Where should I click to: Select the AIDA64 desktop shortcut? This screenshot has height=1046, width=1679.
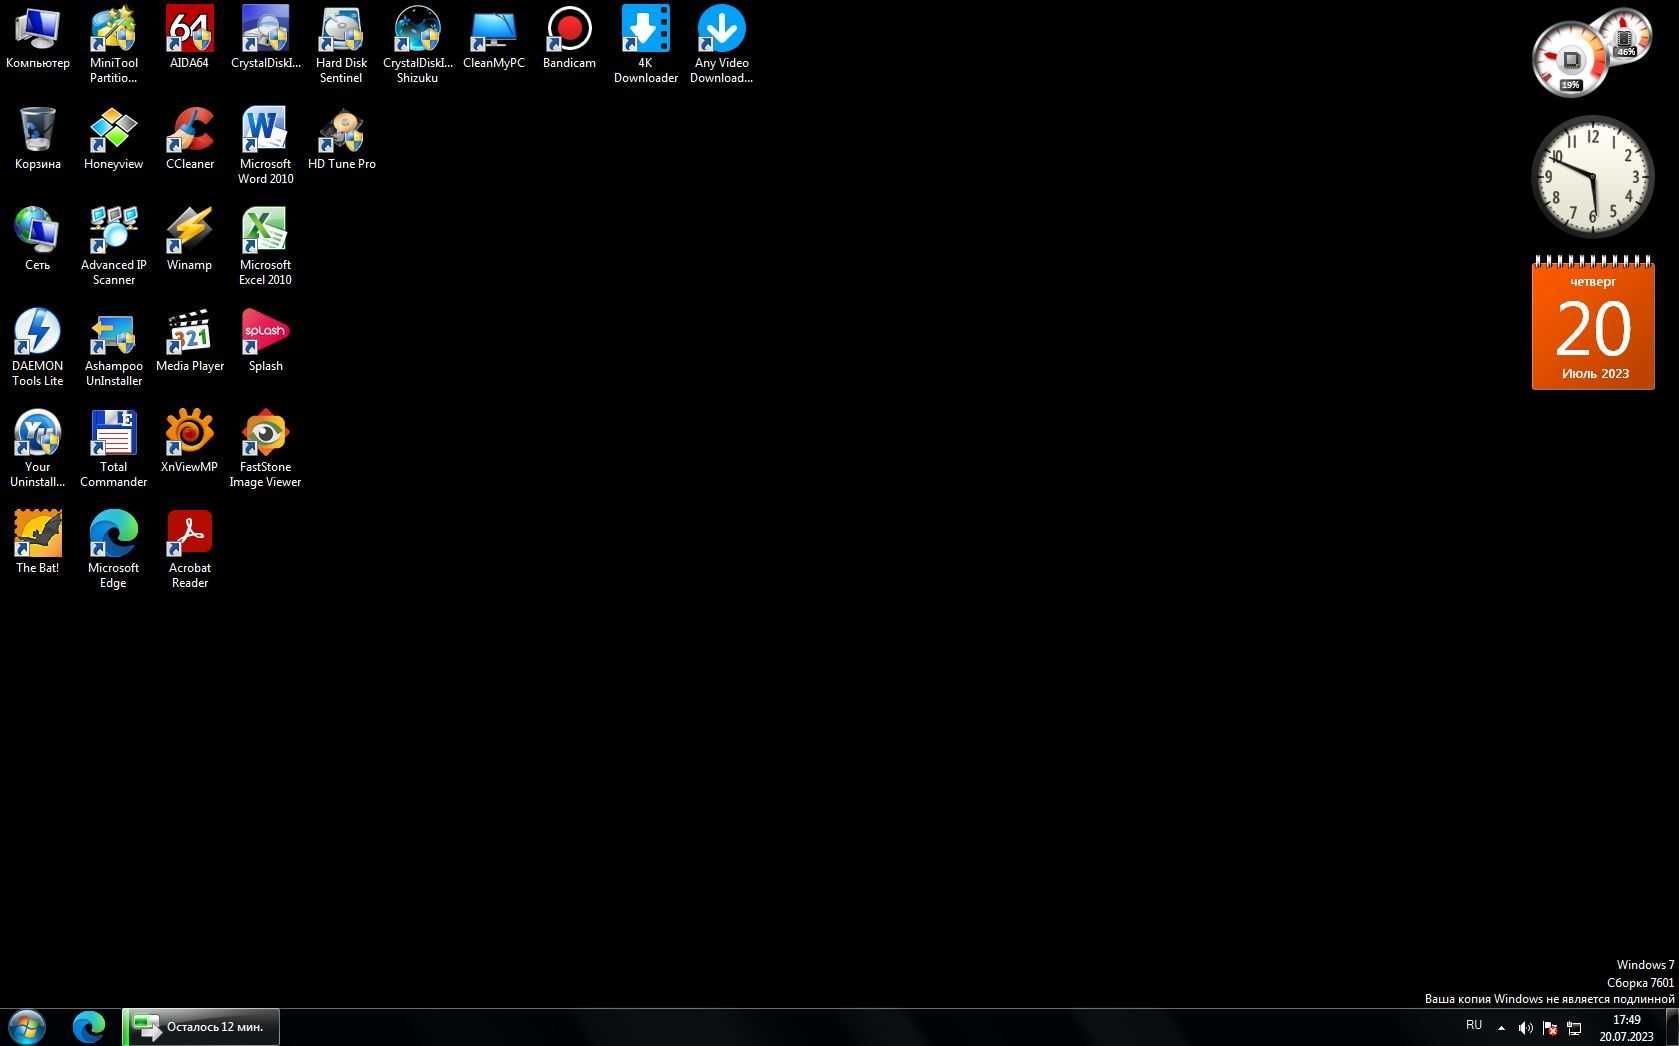point(189,38)
